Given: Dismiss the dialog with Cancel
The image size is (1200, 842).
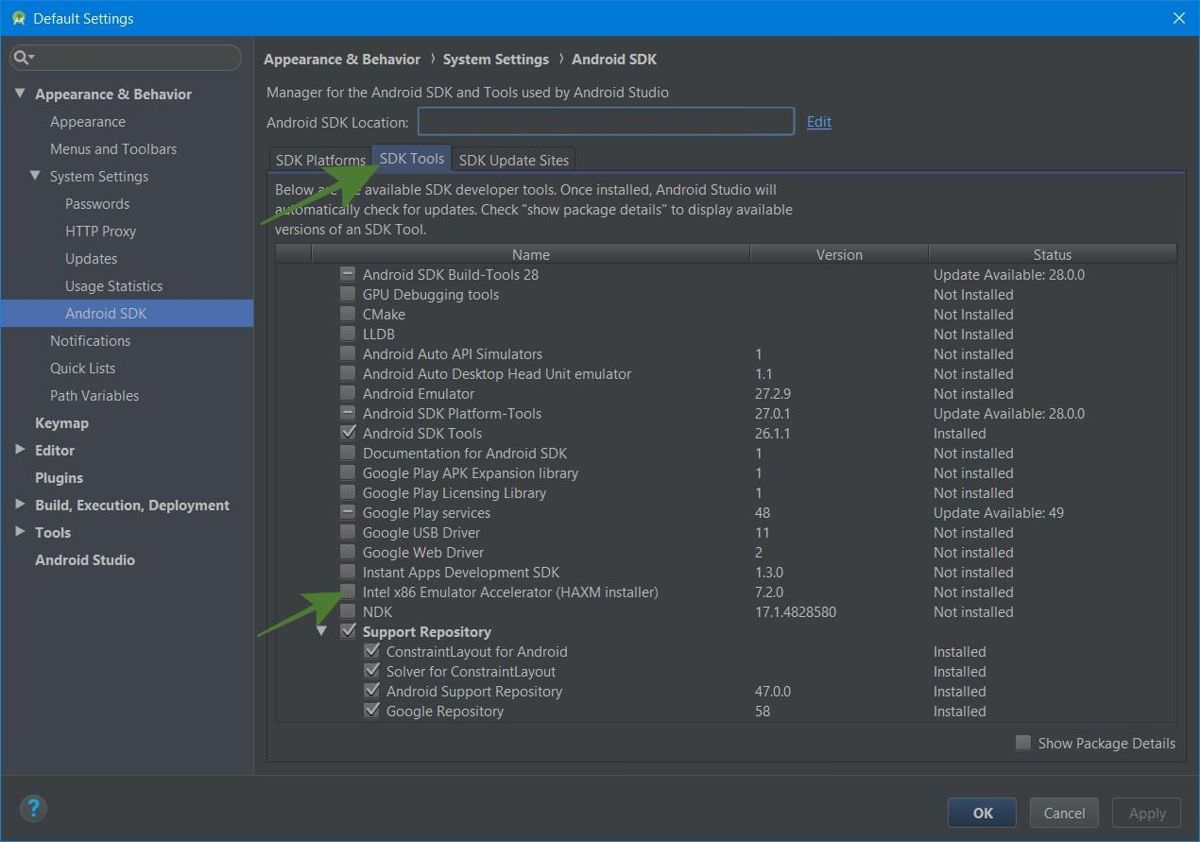Looking at the screenshot, I should [1064, 813].
